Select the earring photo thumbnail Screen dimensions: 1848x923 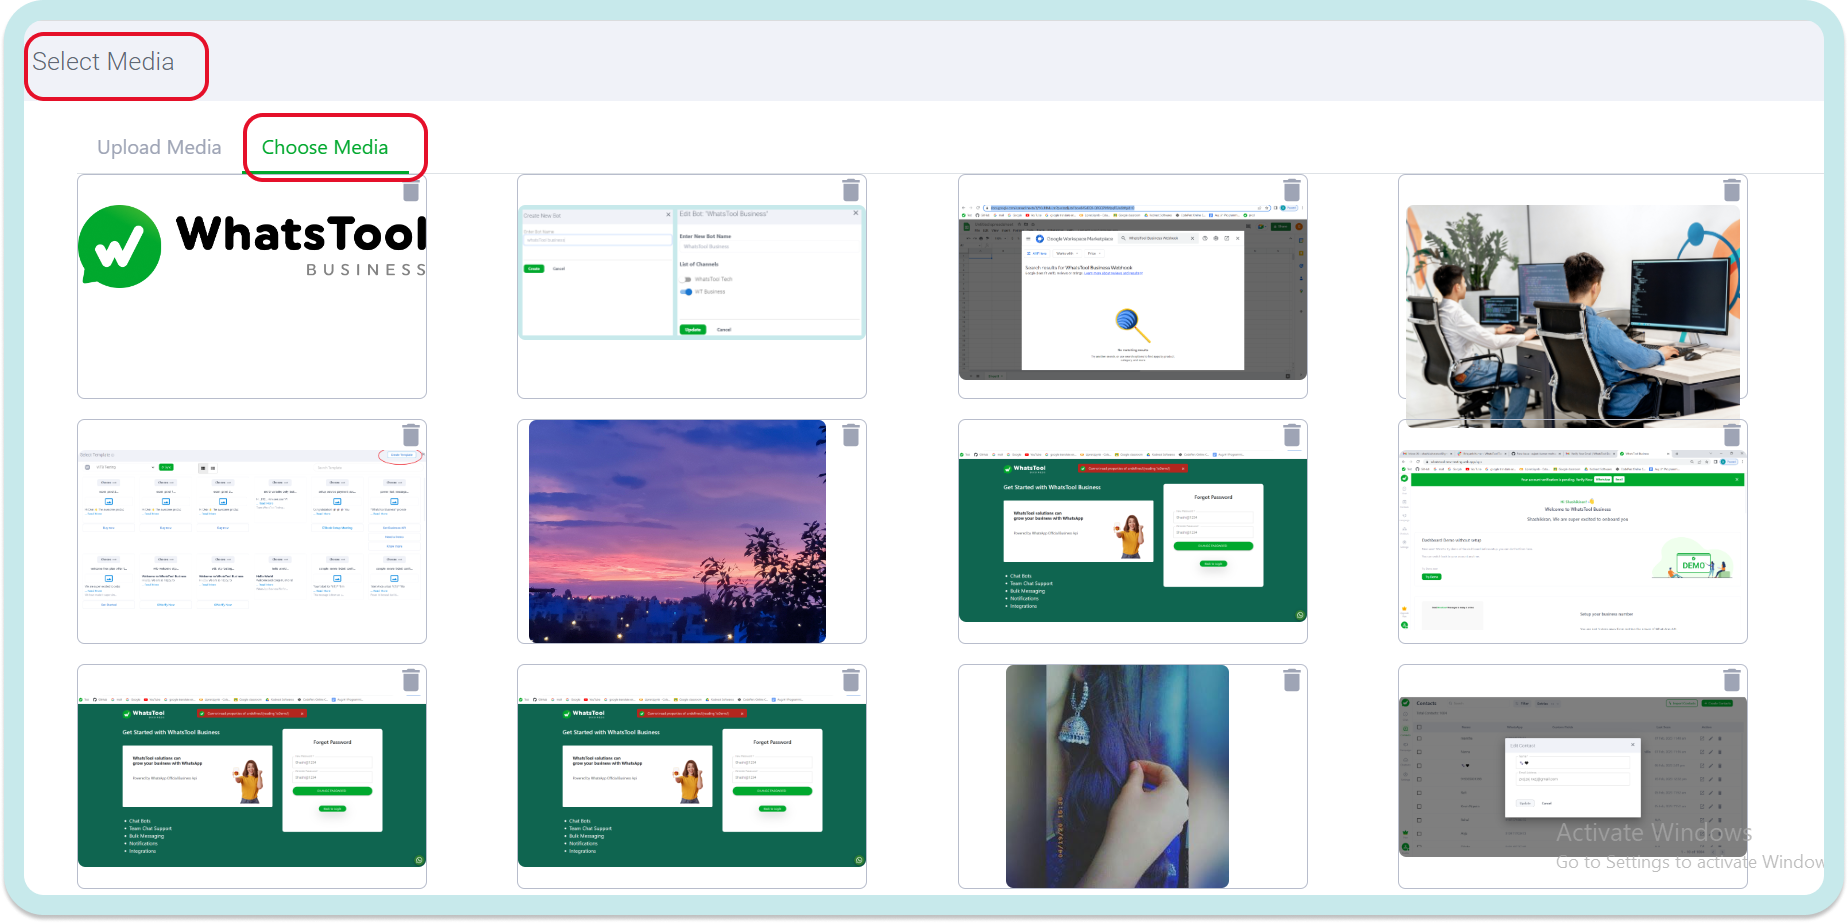pos(1117,776)
